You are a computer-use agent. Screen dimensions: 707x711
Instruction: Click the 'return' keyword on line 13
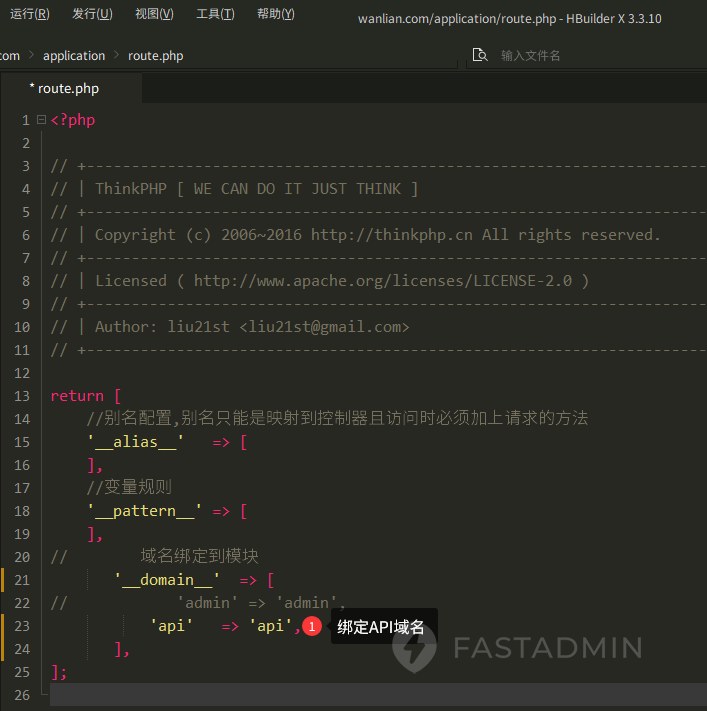click(77, 396)
